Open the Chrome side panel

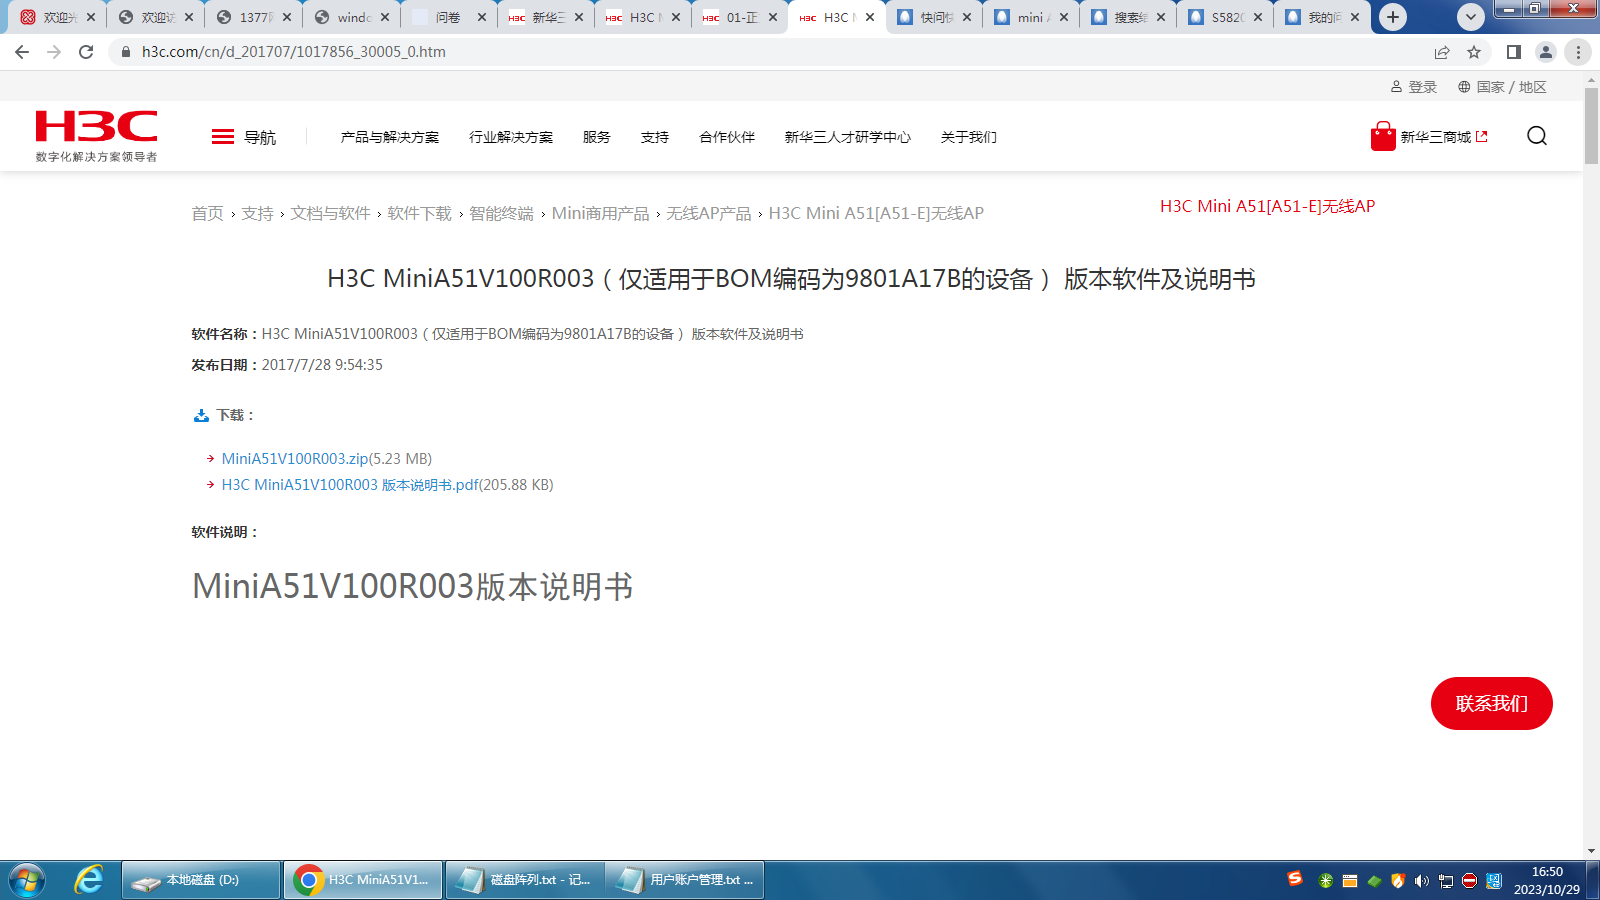[x=1514, y=52]
